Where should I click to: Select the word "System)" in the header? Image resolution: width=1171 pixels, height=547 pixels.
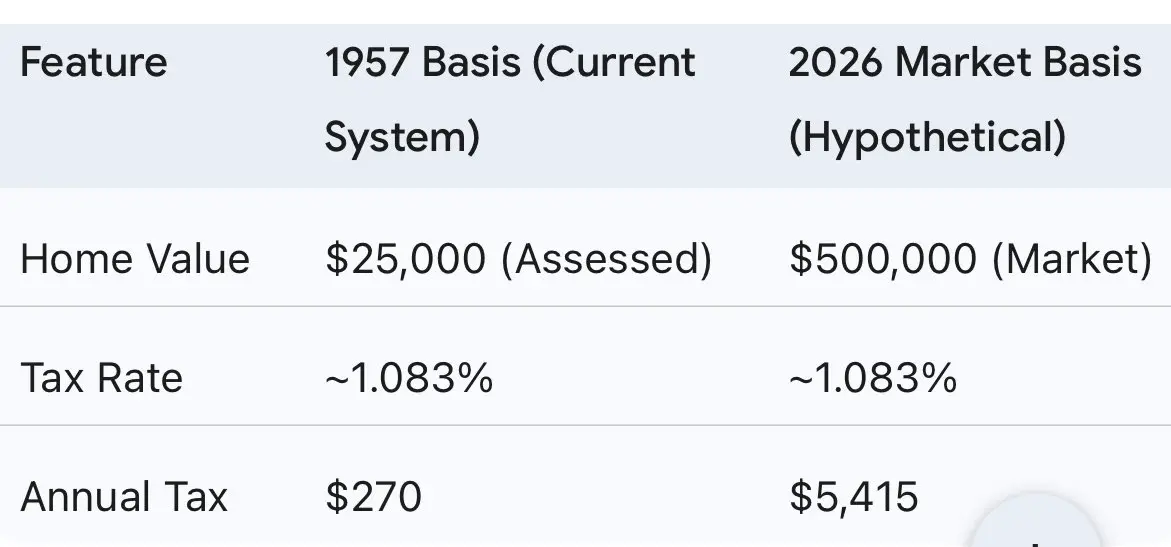click(x=402, y=136)
